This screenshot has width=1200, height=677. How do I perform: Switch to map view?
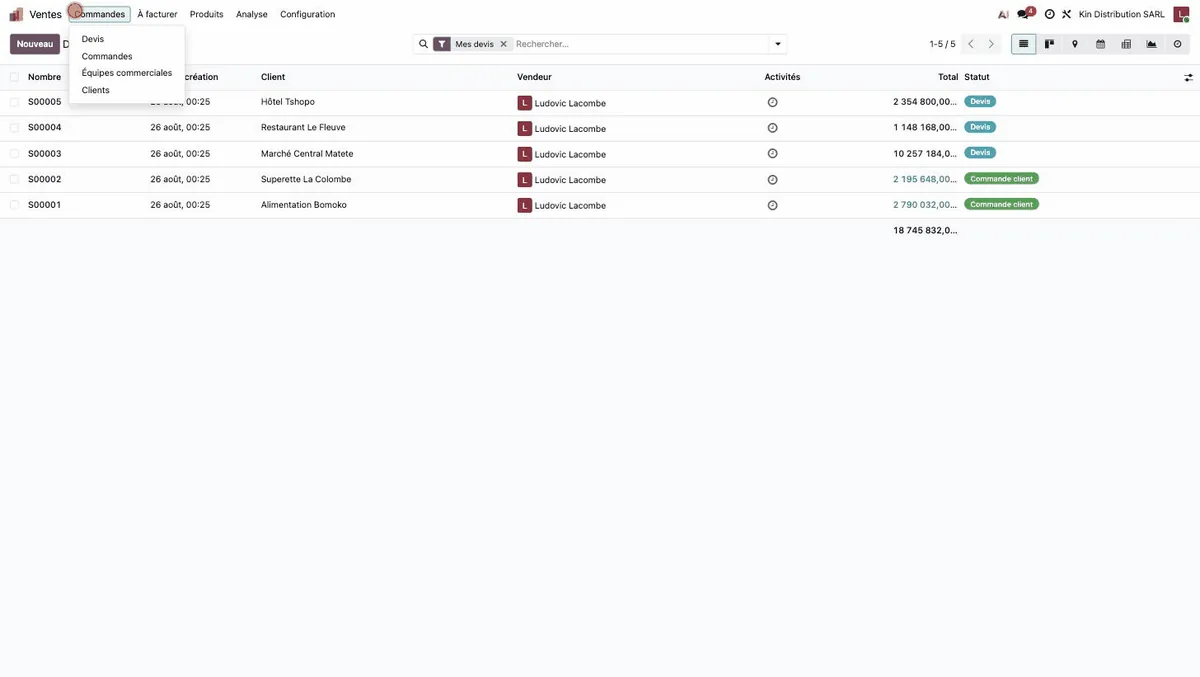(x=1075, y=44)
